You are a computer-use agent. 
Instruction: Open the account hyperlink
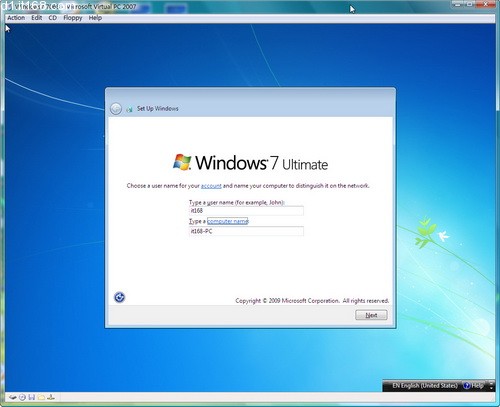click(211, 186)
